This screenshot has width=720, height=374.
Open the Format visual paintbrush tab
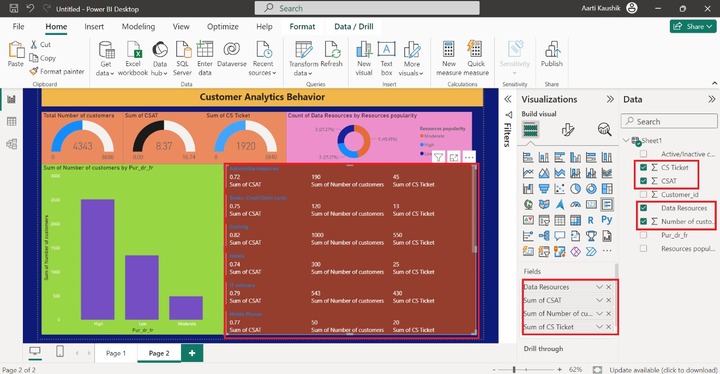[568, 130]
